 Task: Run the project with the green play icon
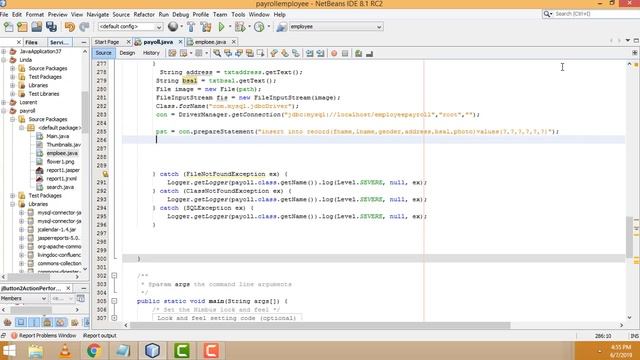tap(222, 27)
